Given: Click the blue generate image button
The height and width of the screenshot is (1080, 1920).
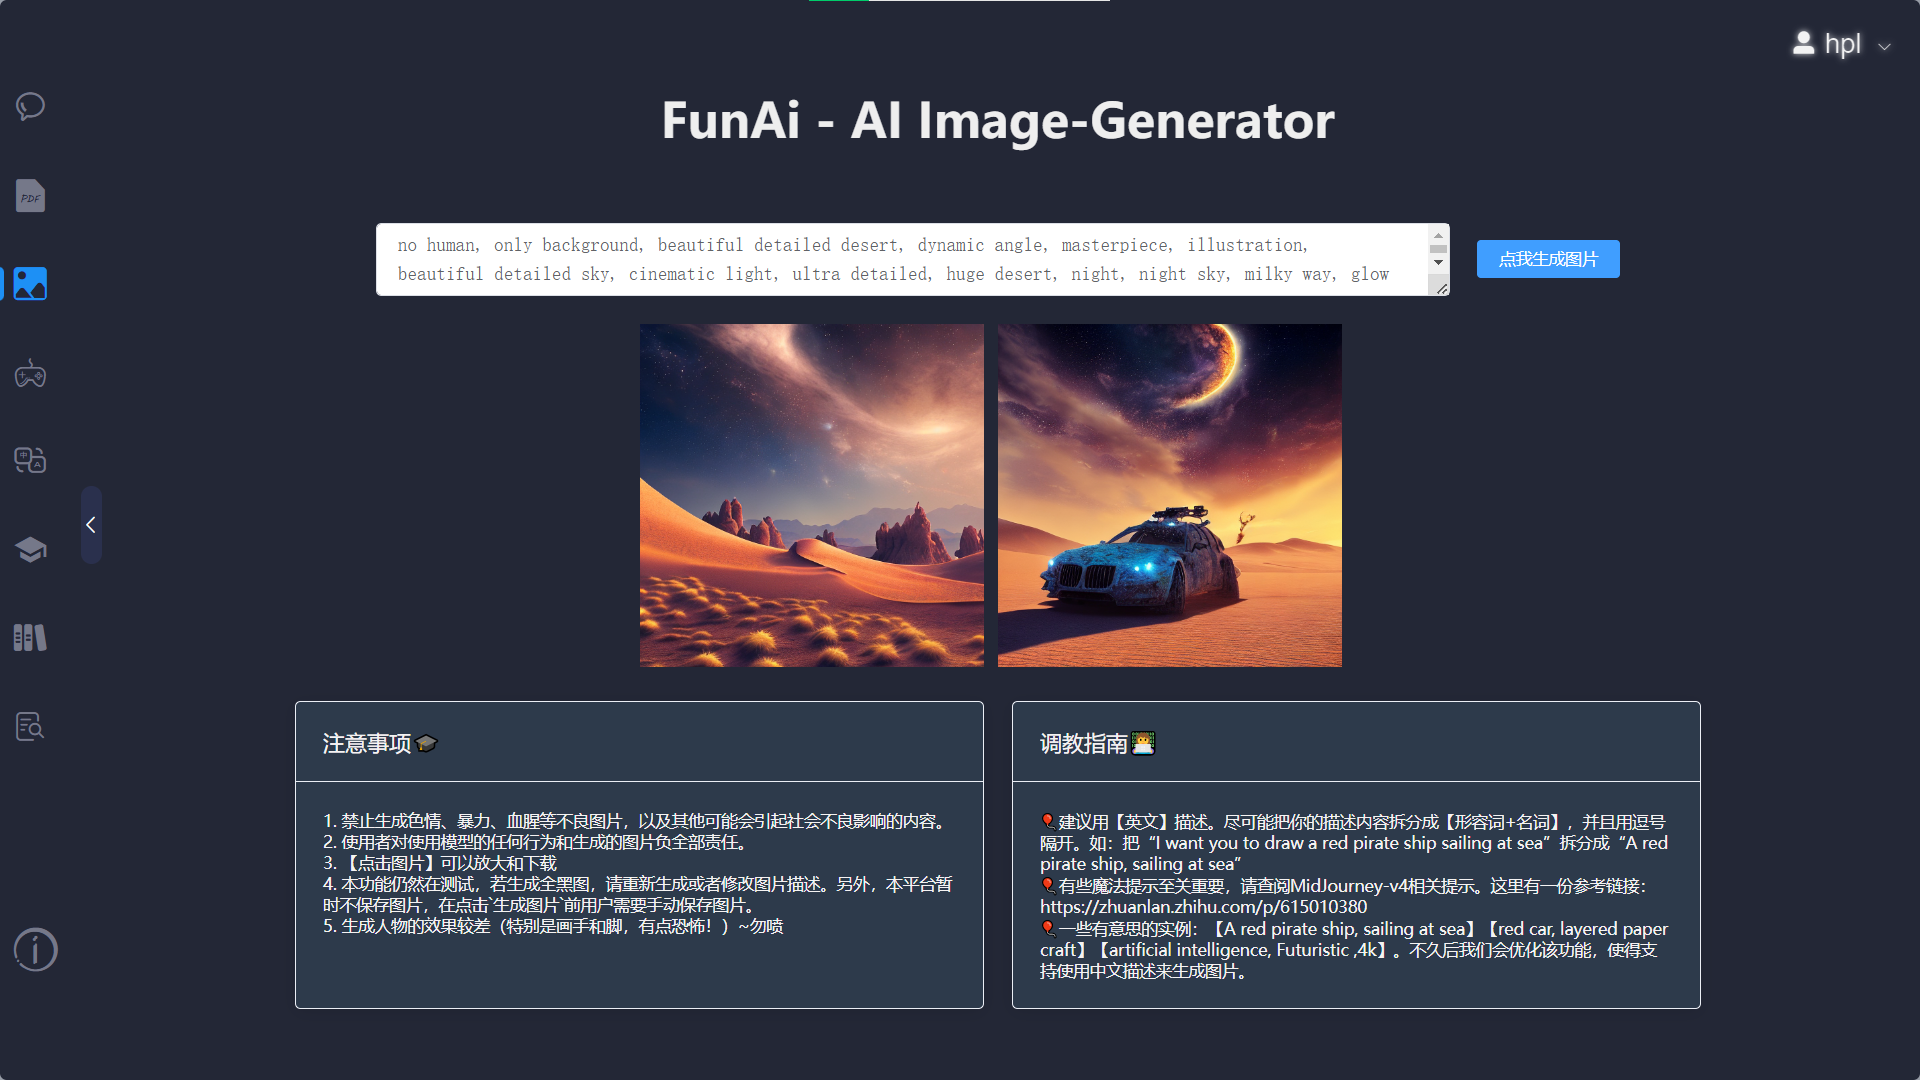Looking at the screenshot, I should point(1547,259).
